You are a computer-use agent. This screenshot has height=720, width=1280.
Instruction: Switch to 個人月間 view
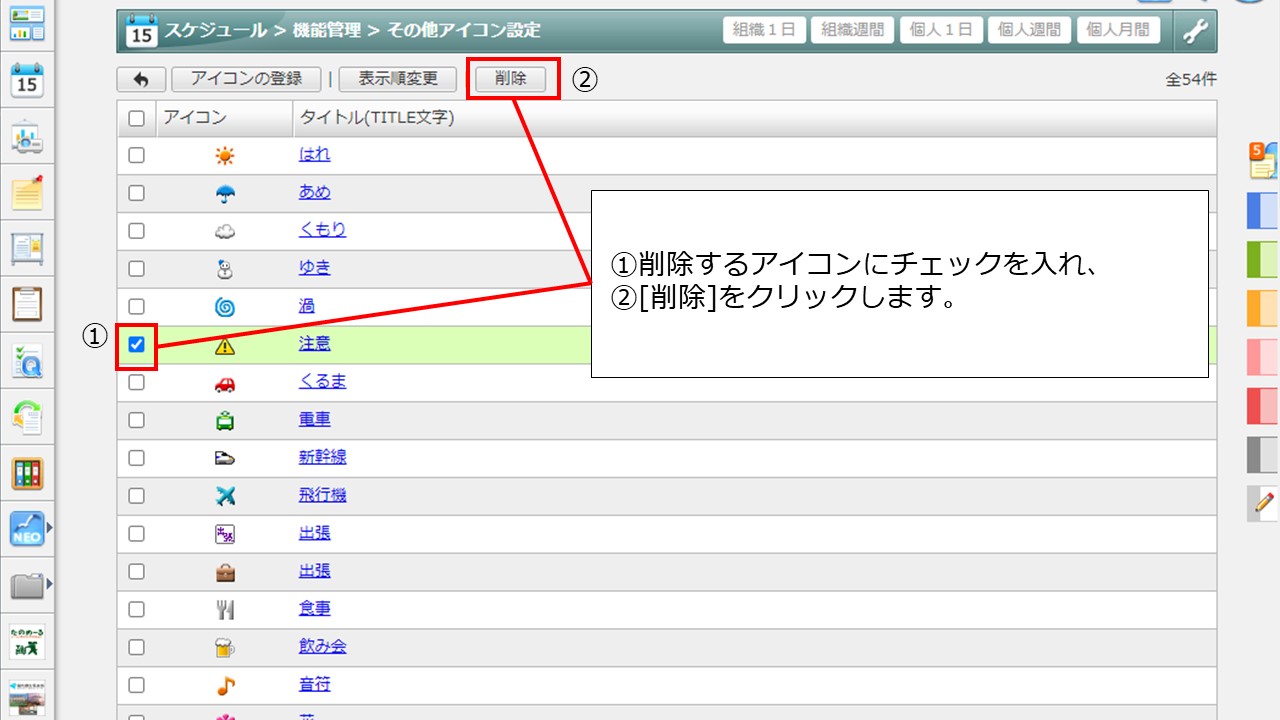(1118, 30)
